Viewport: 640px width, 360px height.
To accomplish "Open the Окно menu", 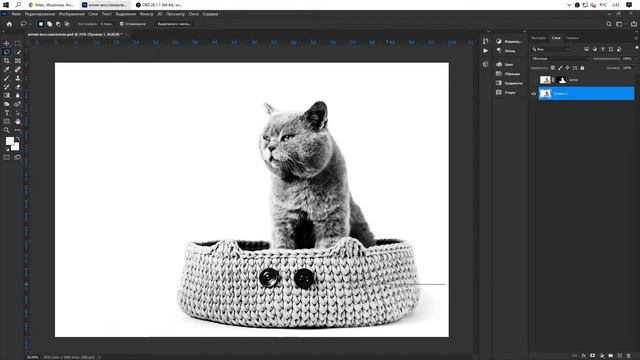I will click(194, 14).
